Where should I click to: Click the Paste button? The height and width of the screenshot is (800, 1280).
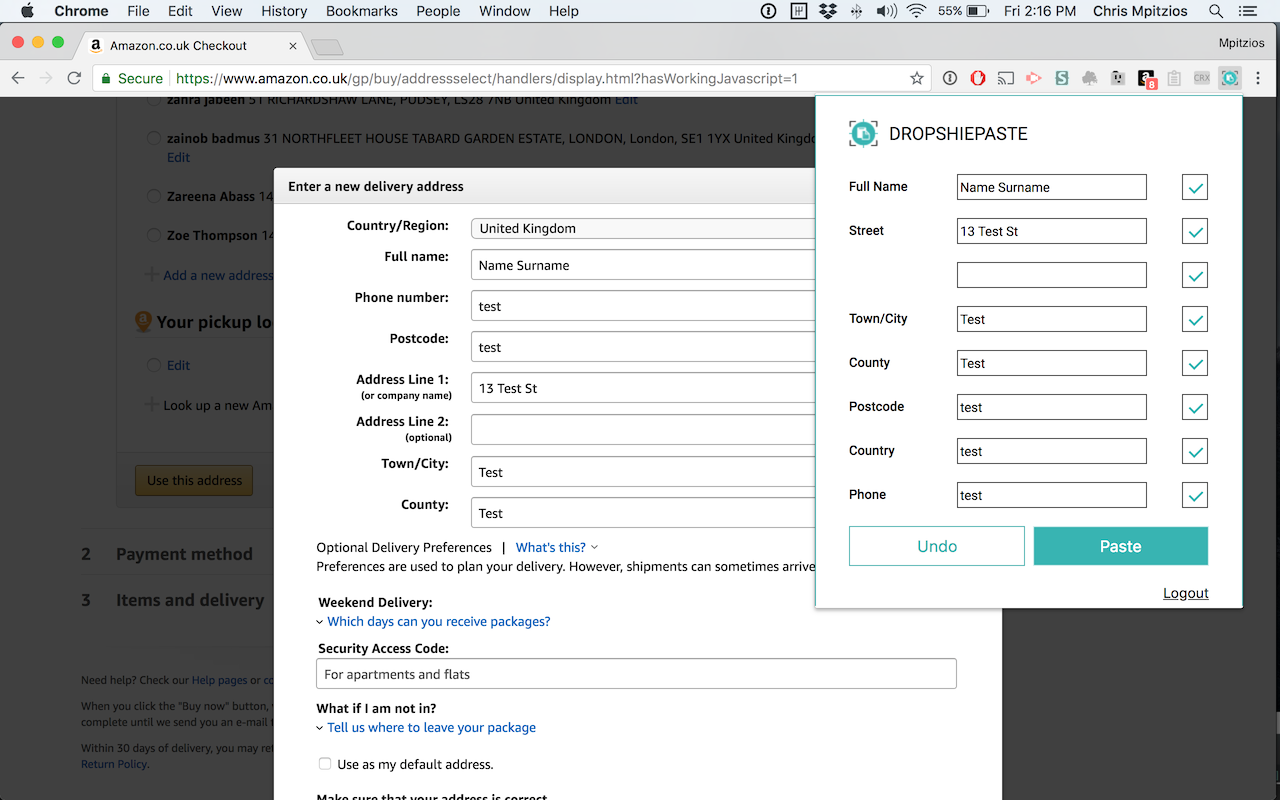click(1120, 546)
